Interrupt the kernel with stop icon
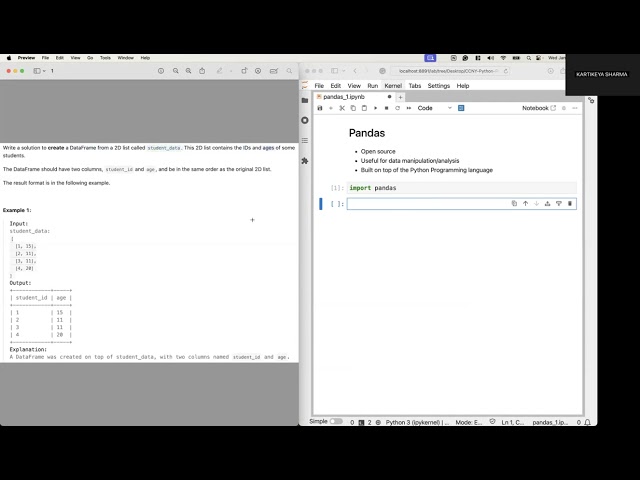 pyautogui.click(x=387, y=108)
